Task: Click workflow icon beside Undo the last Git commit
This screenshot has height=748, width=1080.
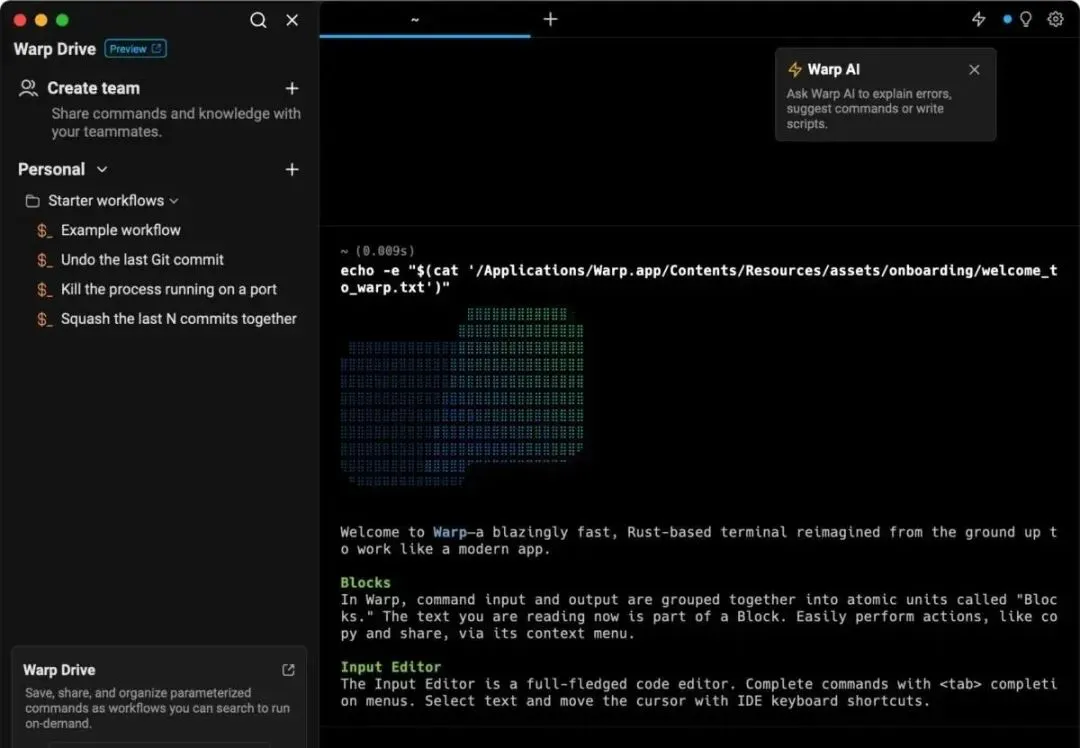Action: click(x=45, y=260)
